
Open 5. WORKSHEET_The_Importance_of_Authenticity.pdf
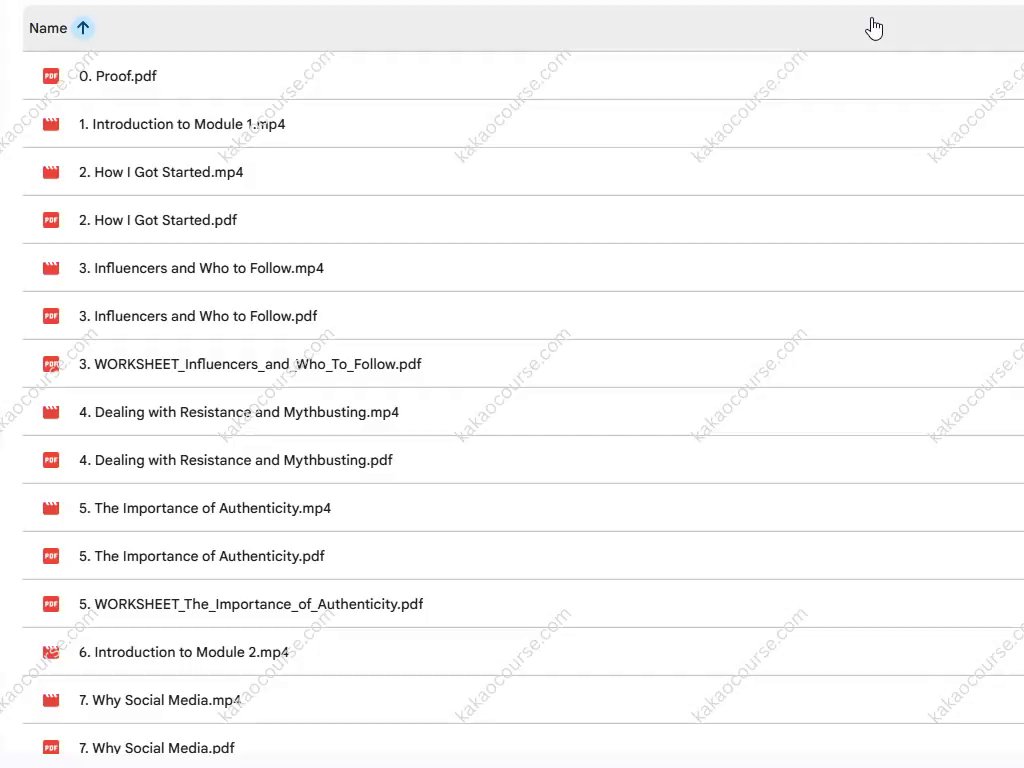pos(251,604)
